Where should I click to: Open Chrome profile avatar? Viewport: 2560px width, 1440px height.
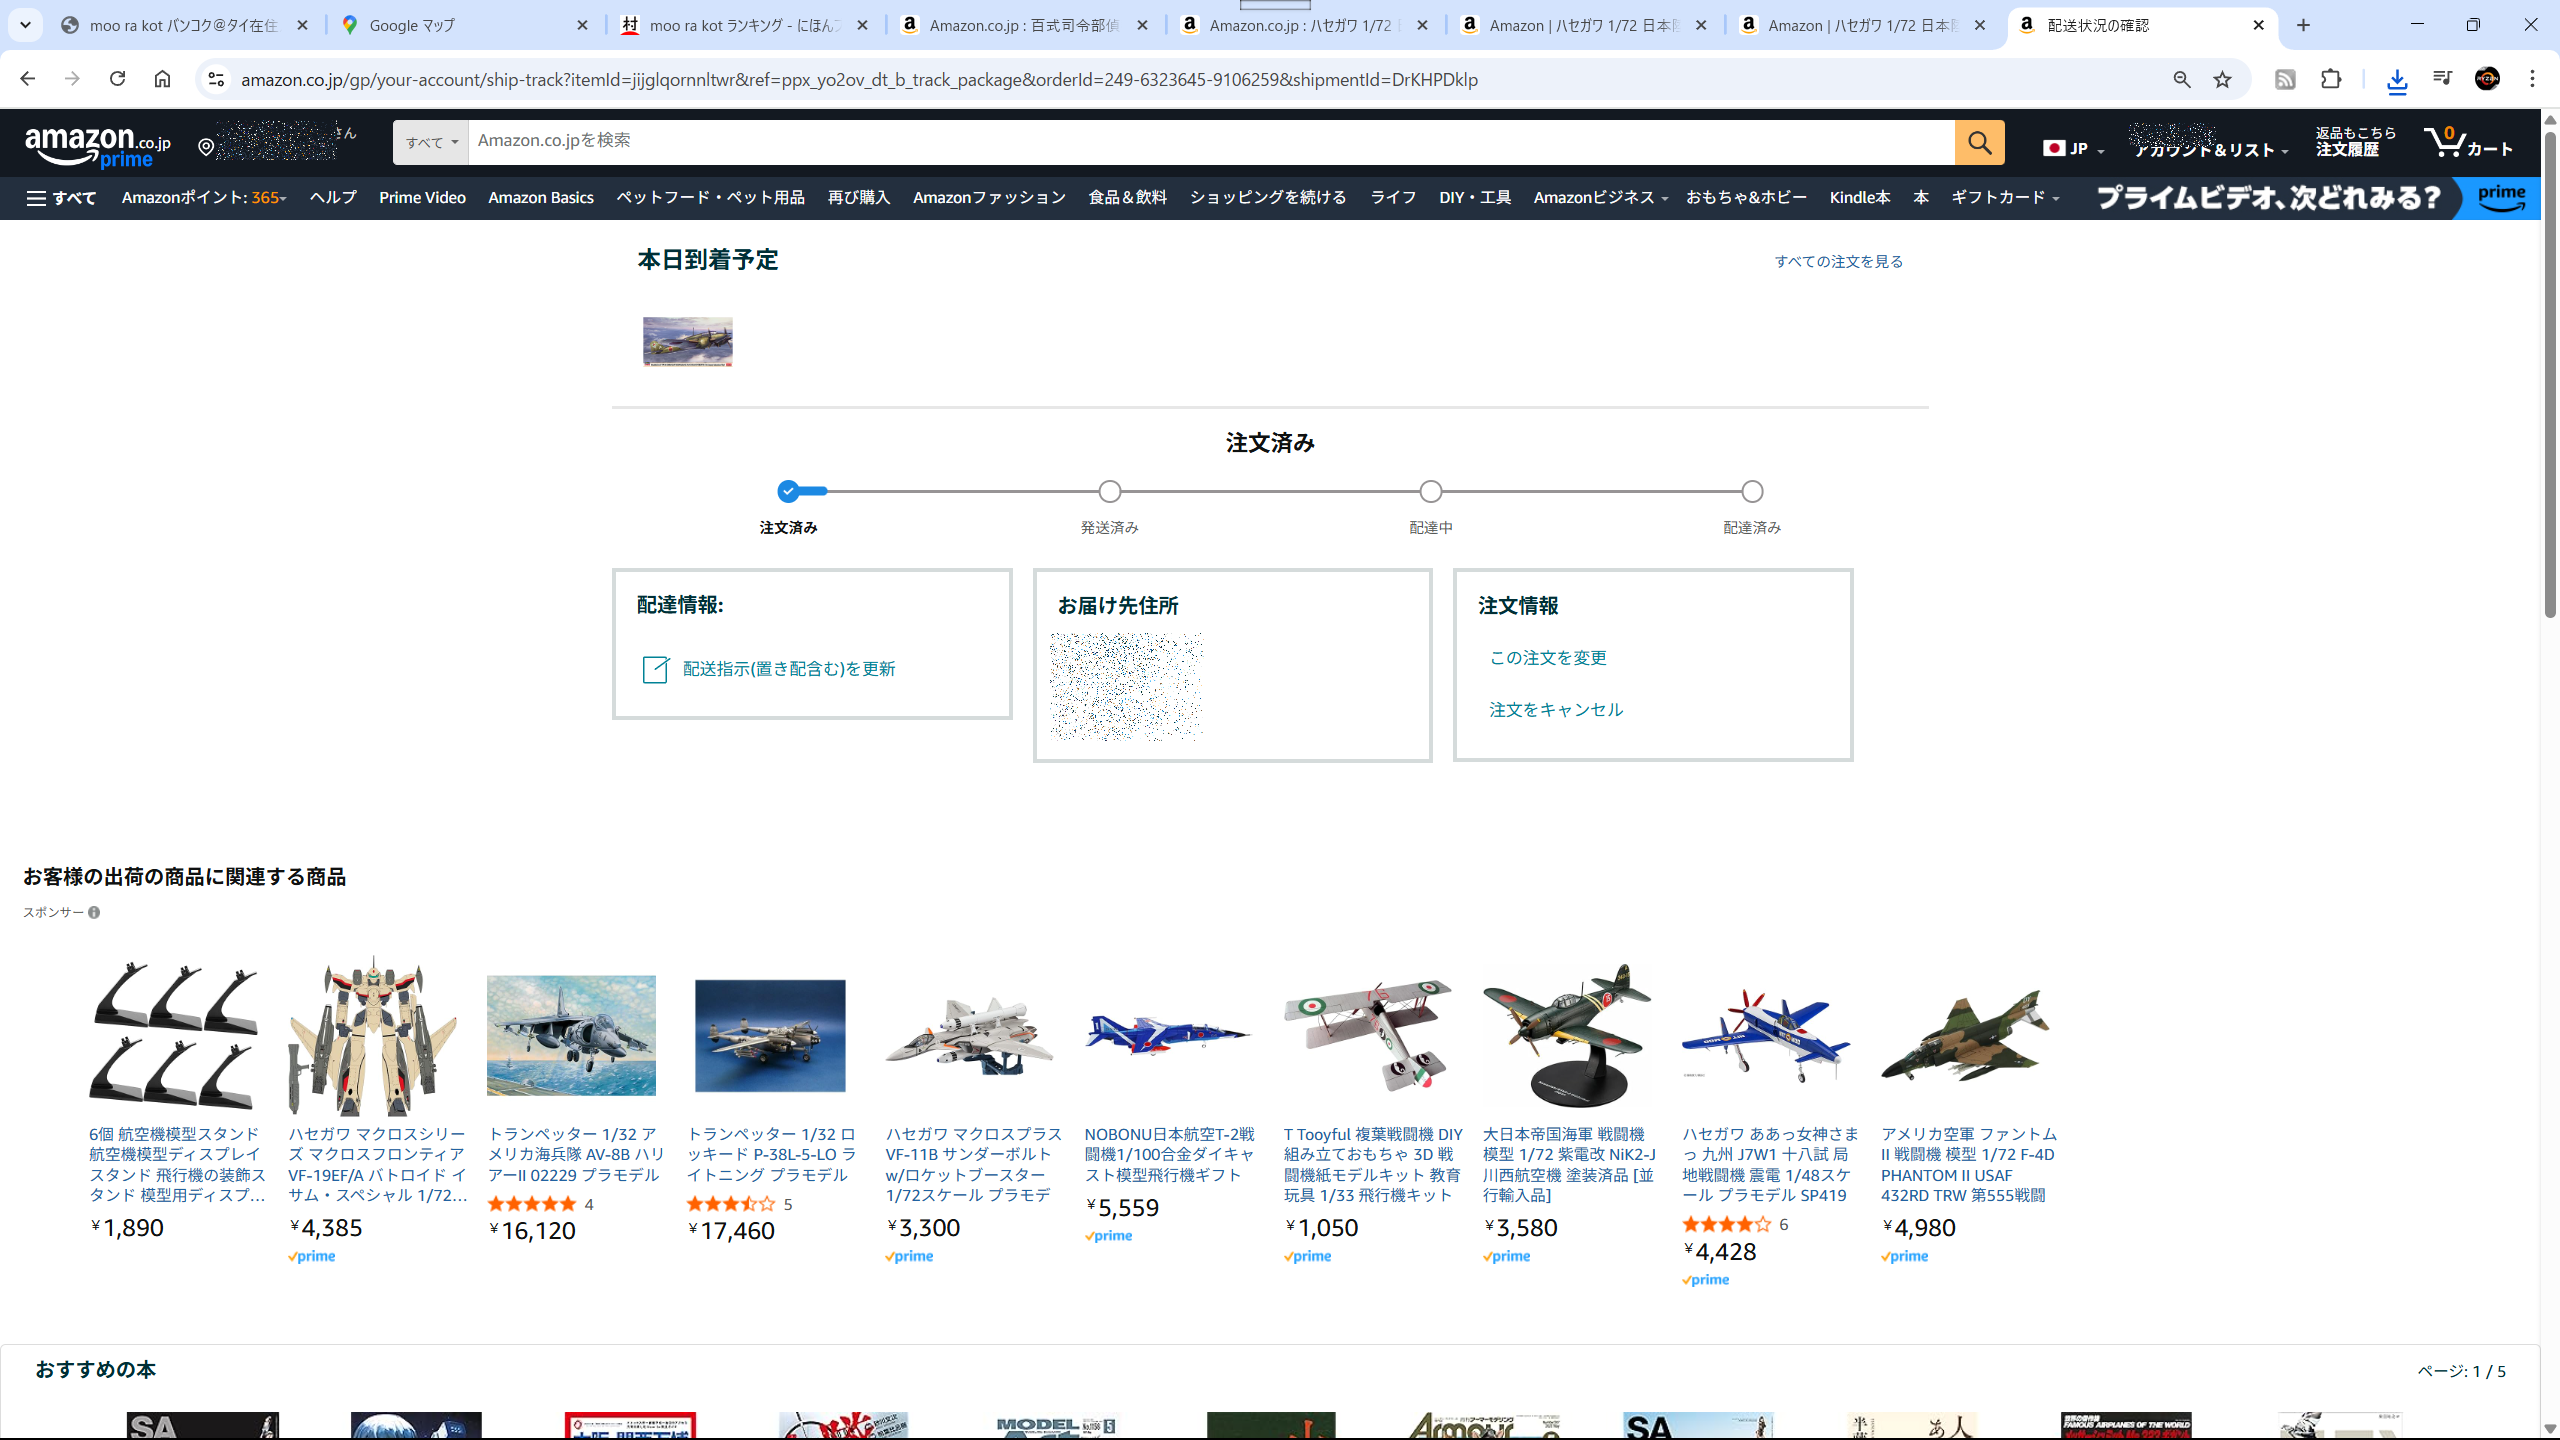pos(2487,79)
